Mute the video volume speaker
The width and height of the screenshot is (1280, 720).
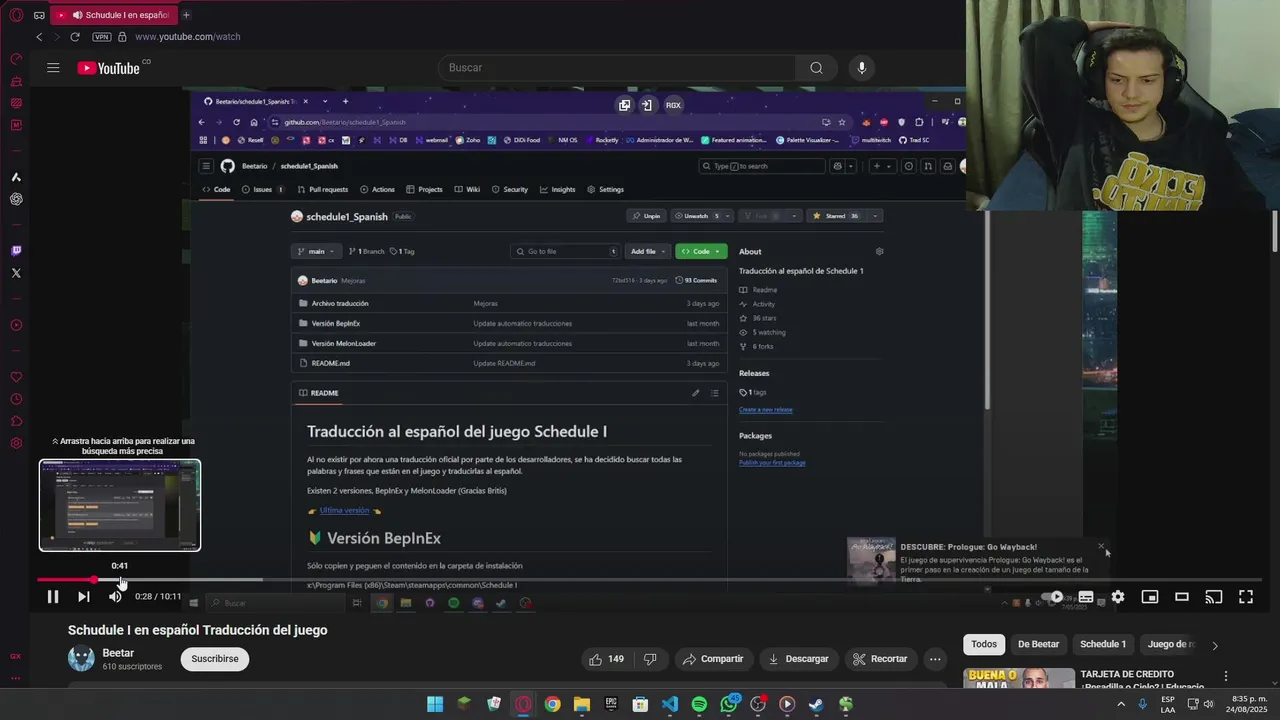[115, 597]
